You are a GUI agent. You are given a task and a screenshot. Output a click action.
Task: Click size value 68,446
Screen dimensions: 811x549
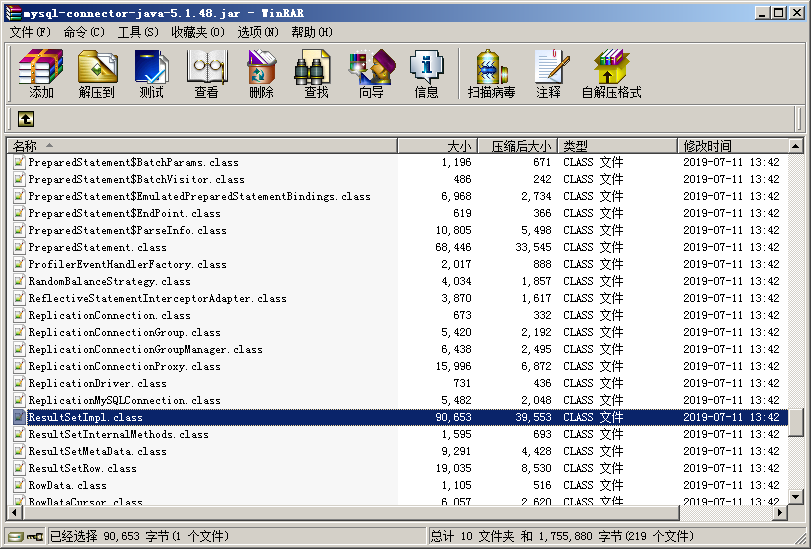coord(453,247)
